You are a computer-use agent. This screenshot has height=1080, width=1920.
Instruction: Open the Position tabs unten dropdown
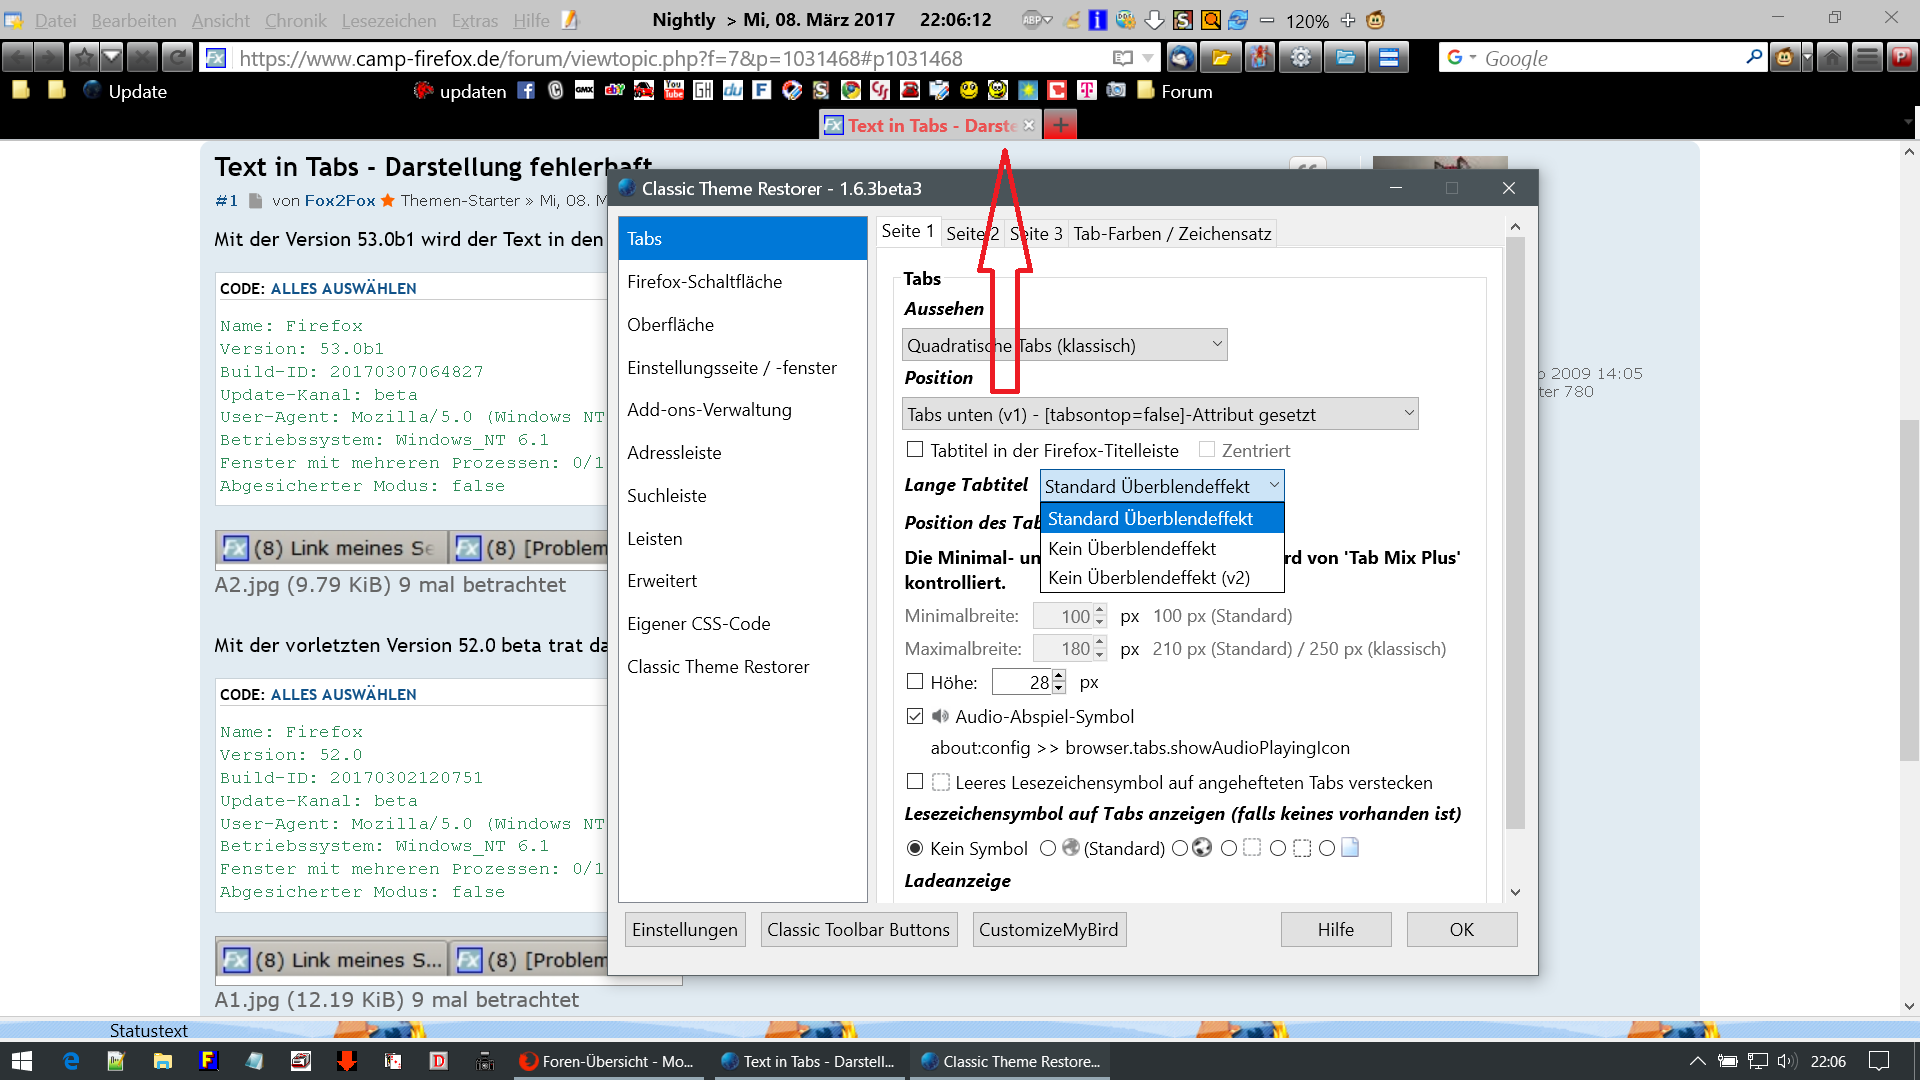pos(1160,414)
